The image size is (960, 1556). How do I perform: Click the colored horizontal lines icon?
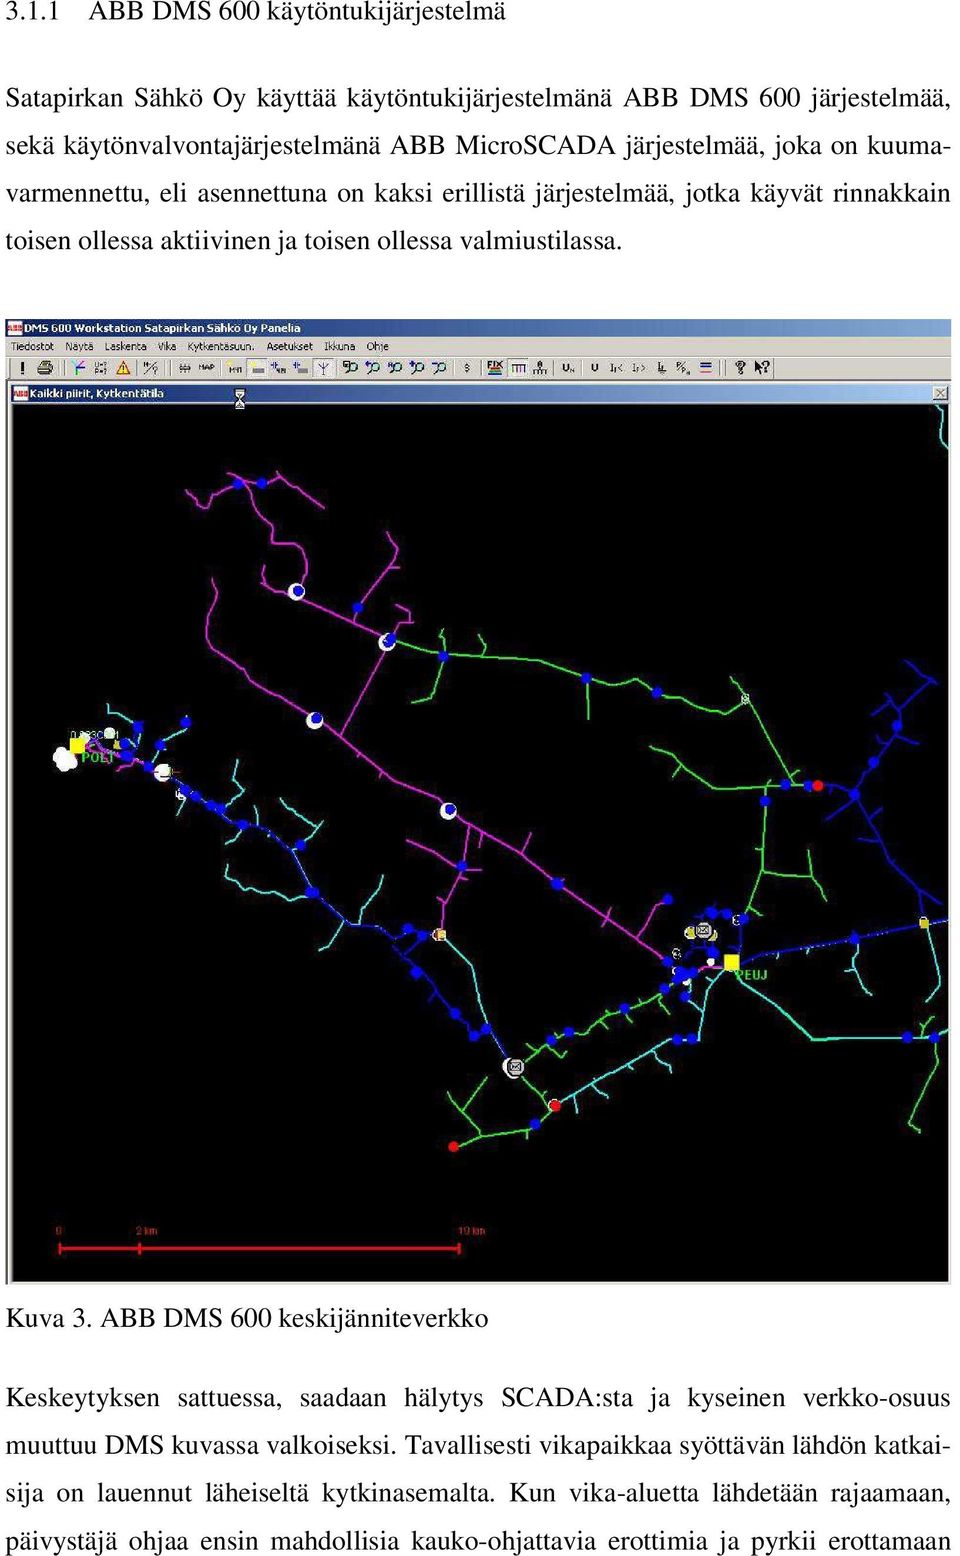[x=706, y=368]
